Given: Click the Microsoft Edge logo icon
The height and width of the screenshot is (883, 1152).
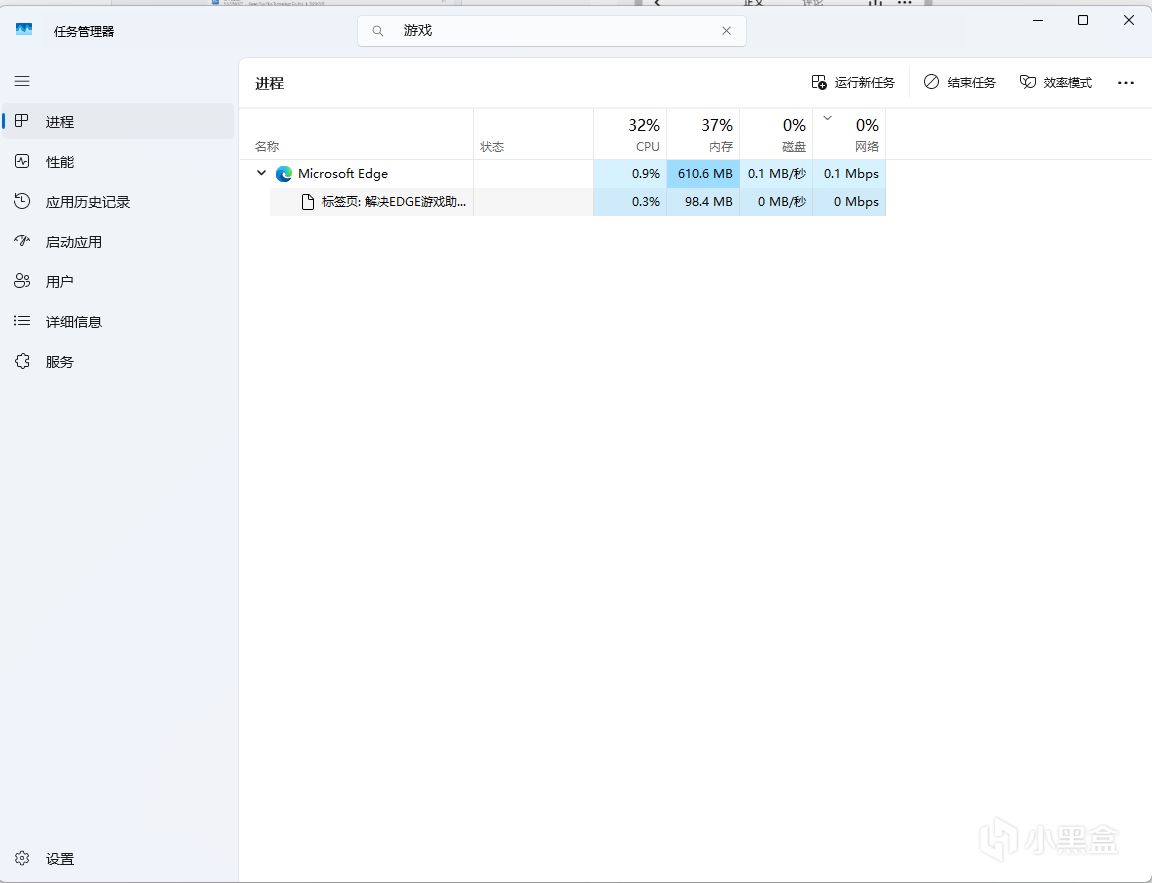Looking at the screenshot, I should pyautogui.click(x=284, y=174).
